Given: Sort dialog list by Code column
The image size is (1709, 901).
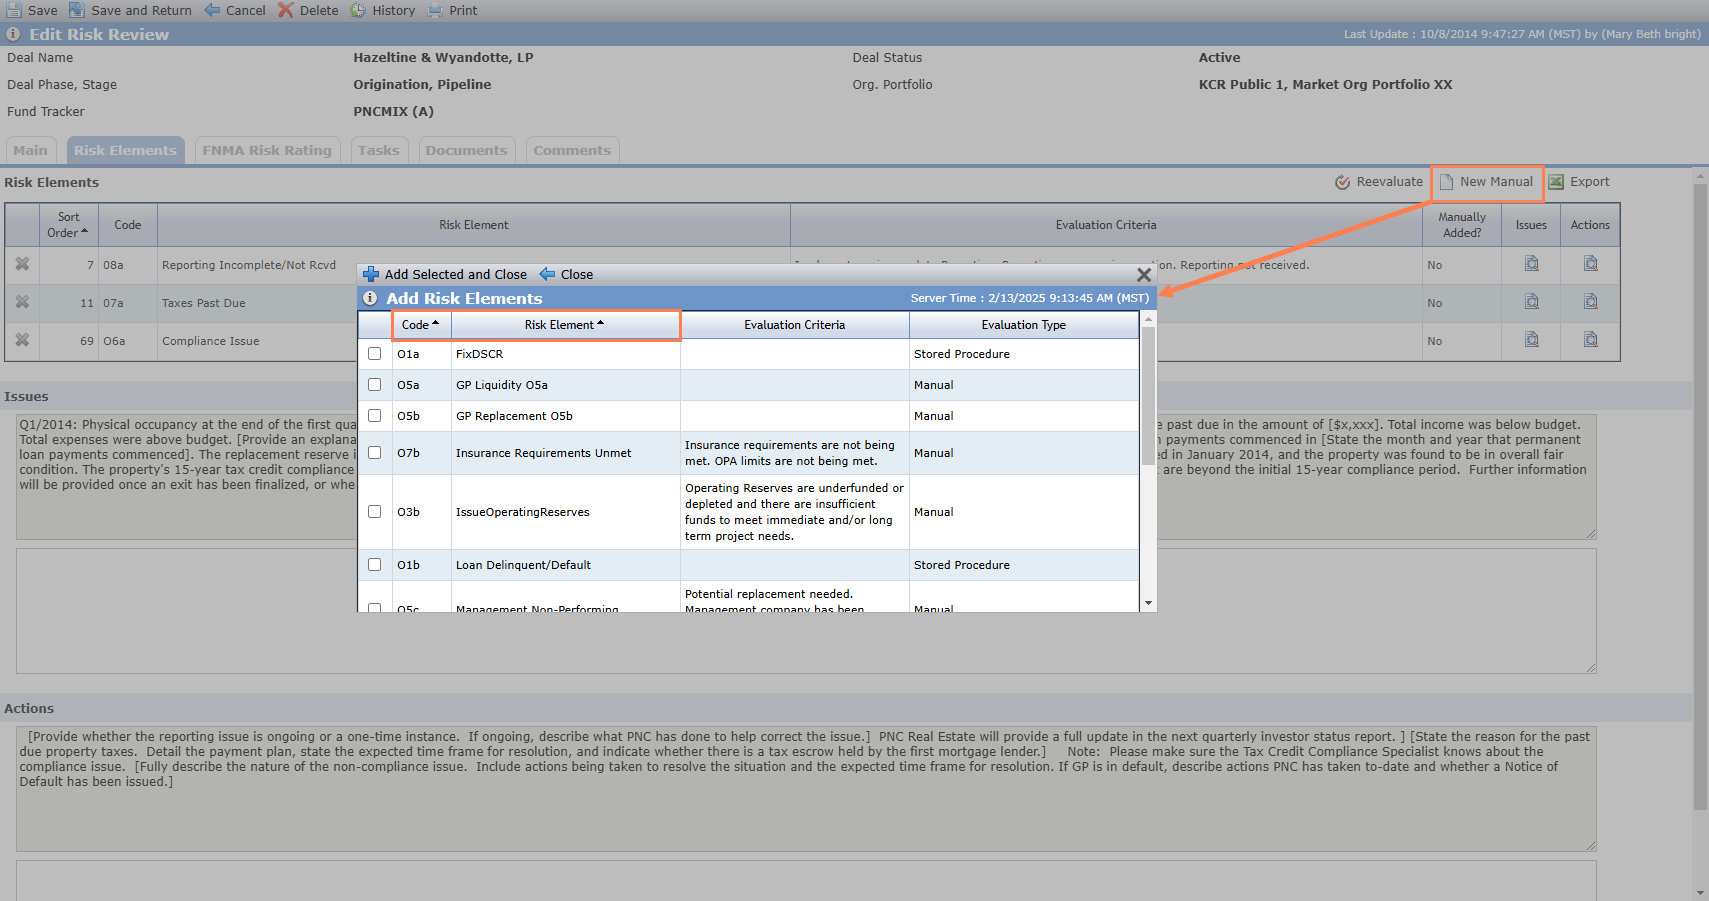Looking at the screenshot, I should coord(421,325).
